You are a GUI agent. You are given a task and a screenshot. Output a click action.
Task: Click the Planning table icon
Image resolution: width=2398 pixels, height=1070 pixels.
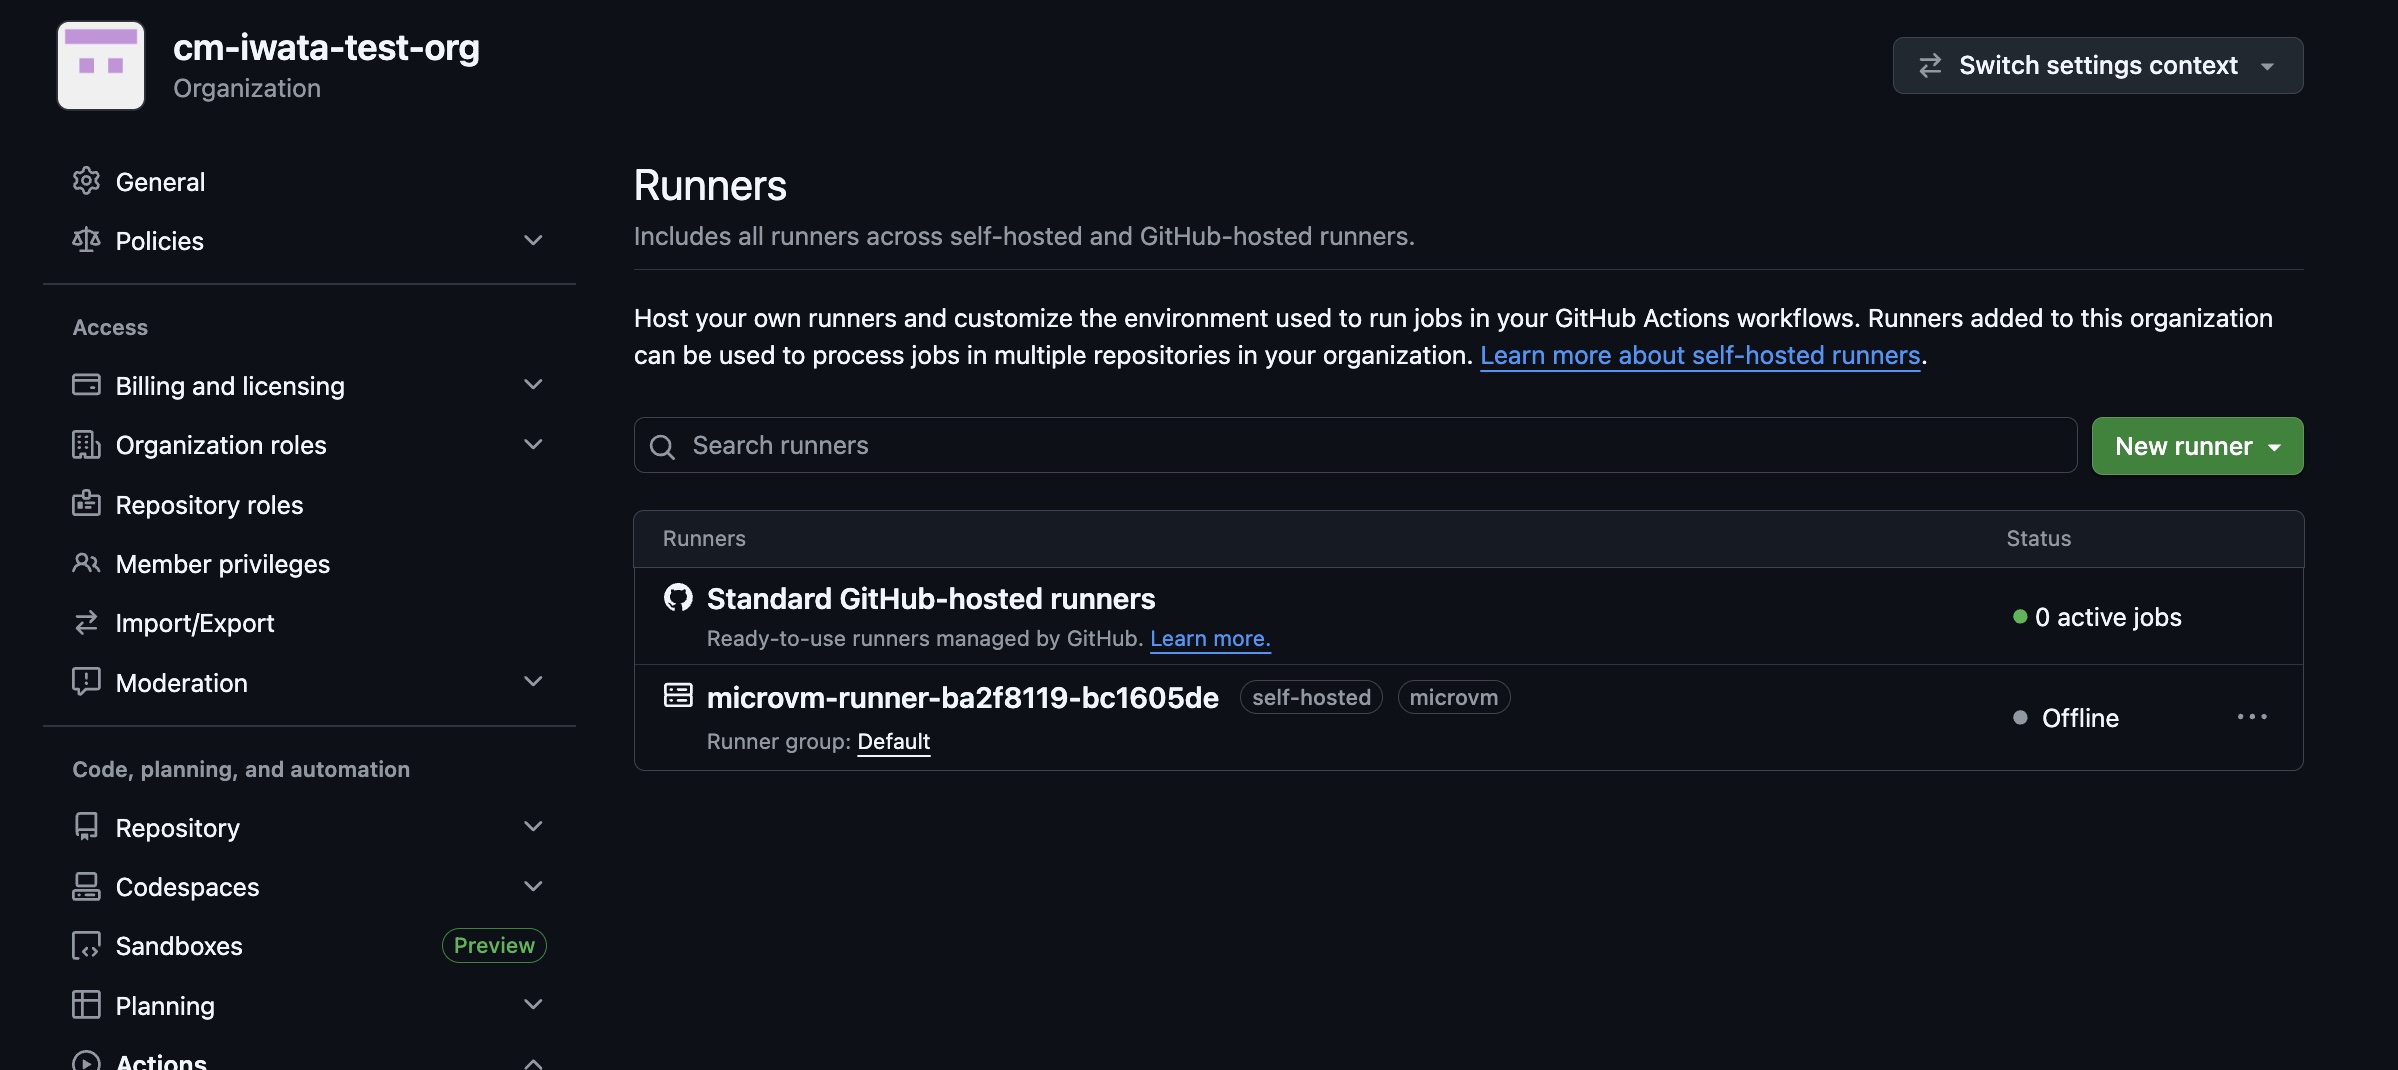[x=86, y=1004]
